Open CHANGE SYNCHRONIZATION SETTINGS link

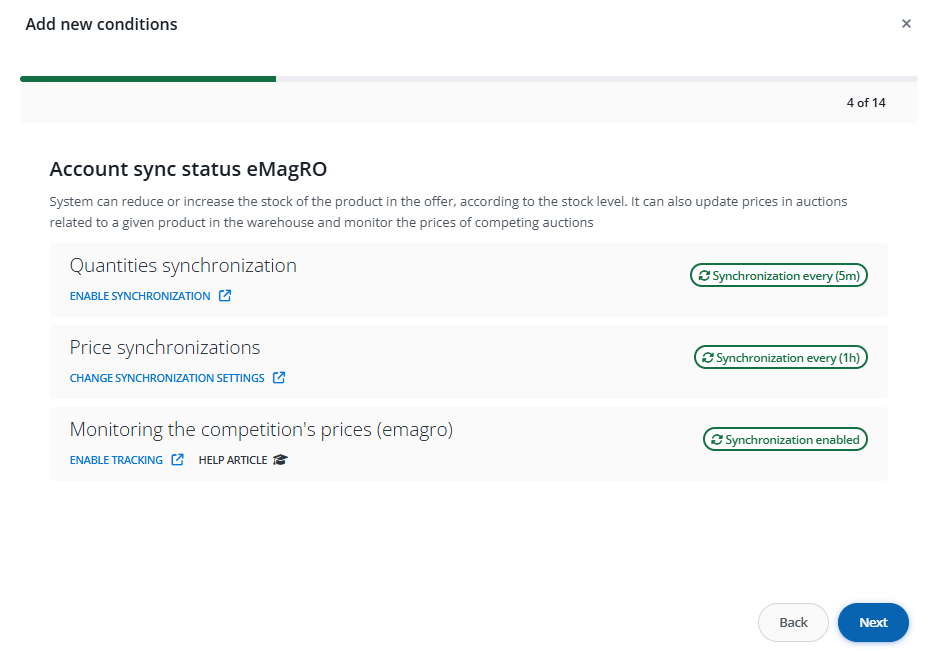point(167,378)
